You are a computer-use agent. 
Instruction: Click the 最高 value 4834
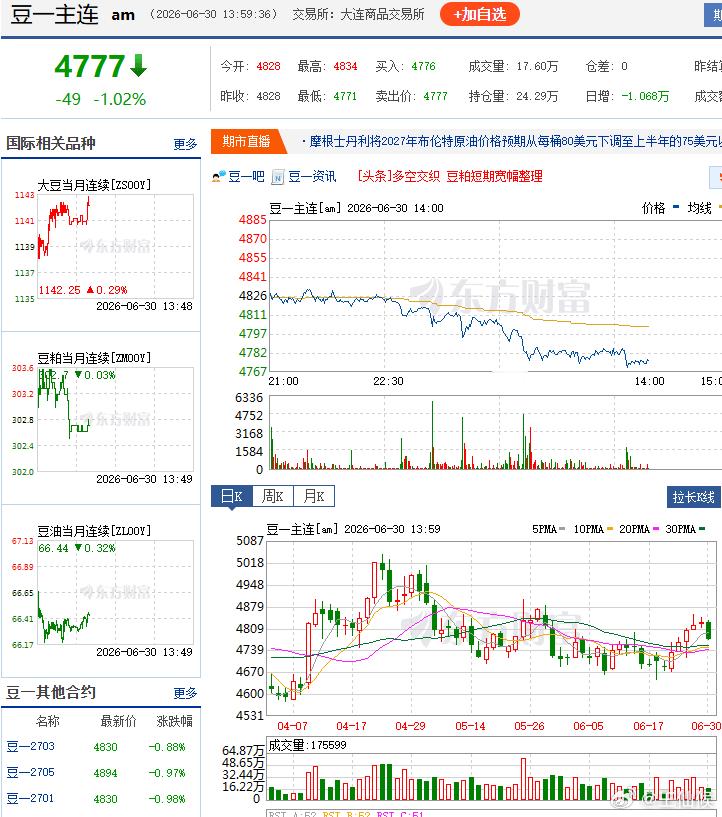pyautogui.click(x=345, y=66)
